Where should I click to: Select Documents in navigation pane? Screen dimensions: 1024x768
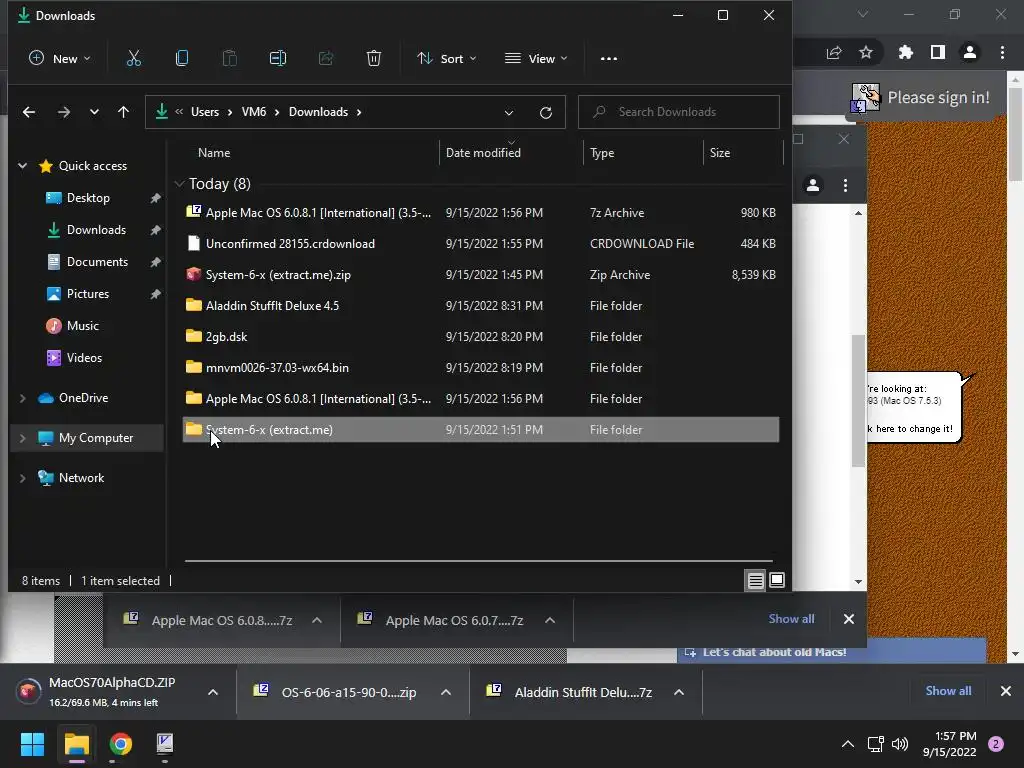[x=97, y=262]
